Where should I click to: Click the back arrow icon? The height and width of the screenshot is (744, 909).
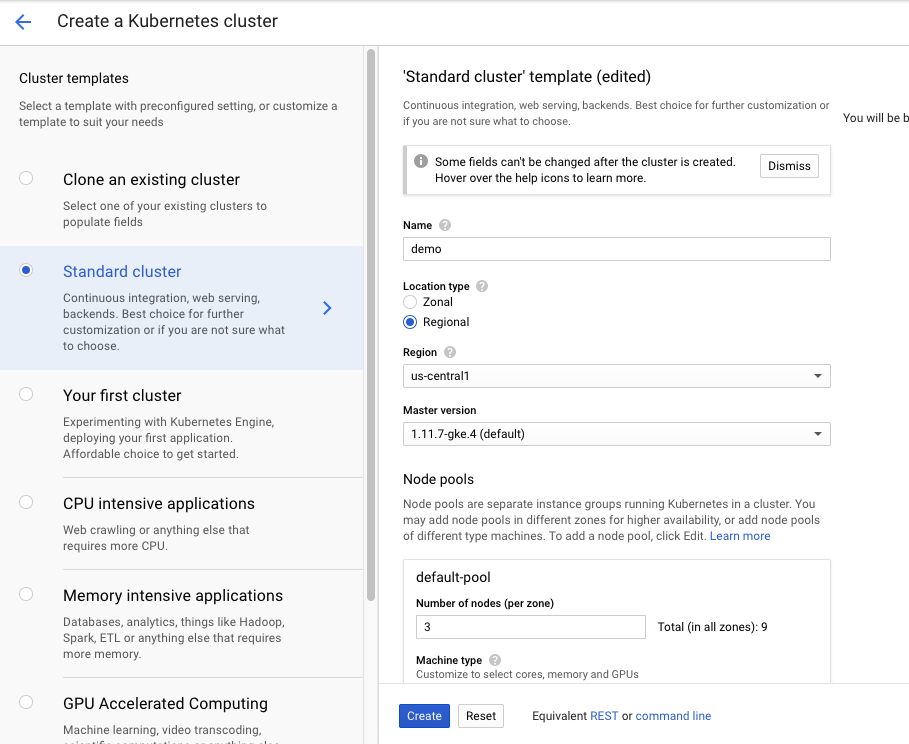pyautogui.click(x=23, y=22)
